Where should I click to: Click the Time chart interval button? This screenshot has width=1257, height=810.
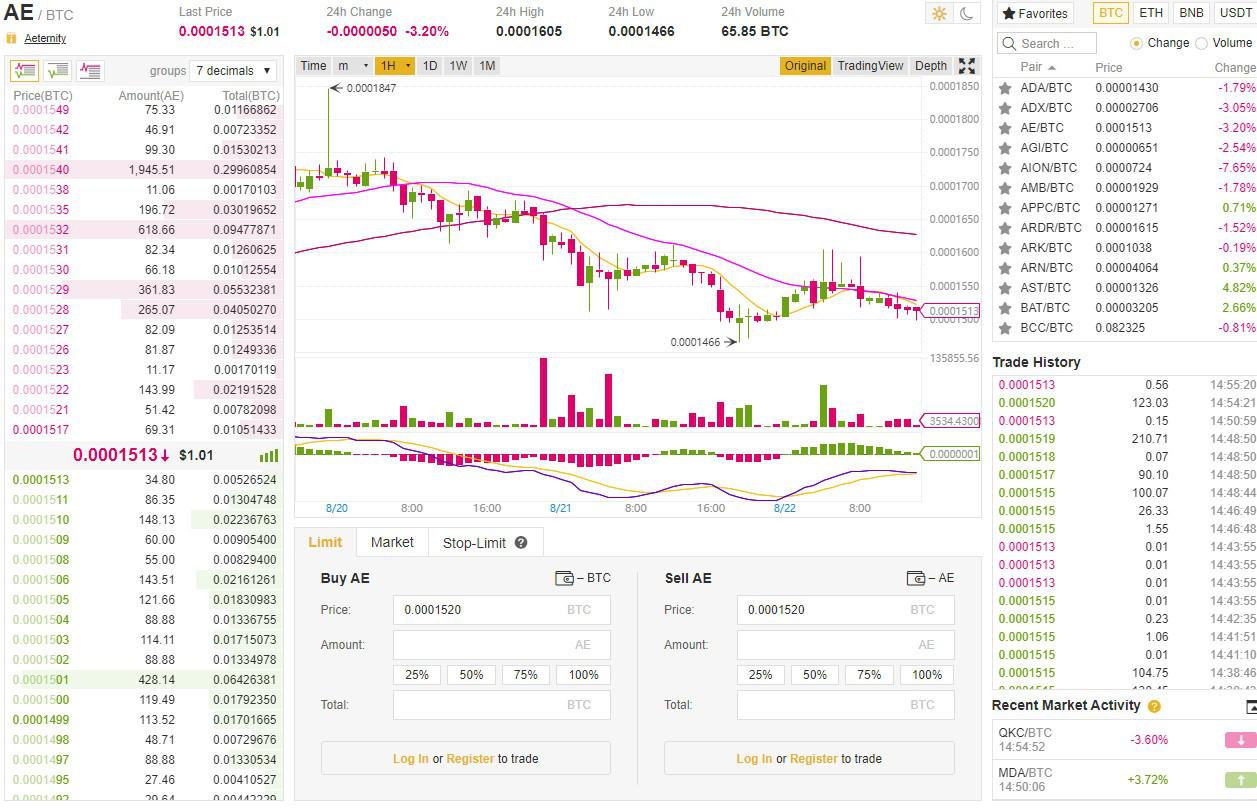point(313,66)
